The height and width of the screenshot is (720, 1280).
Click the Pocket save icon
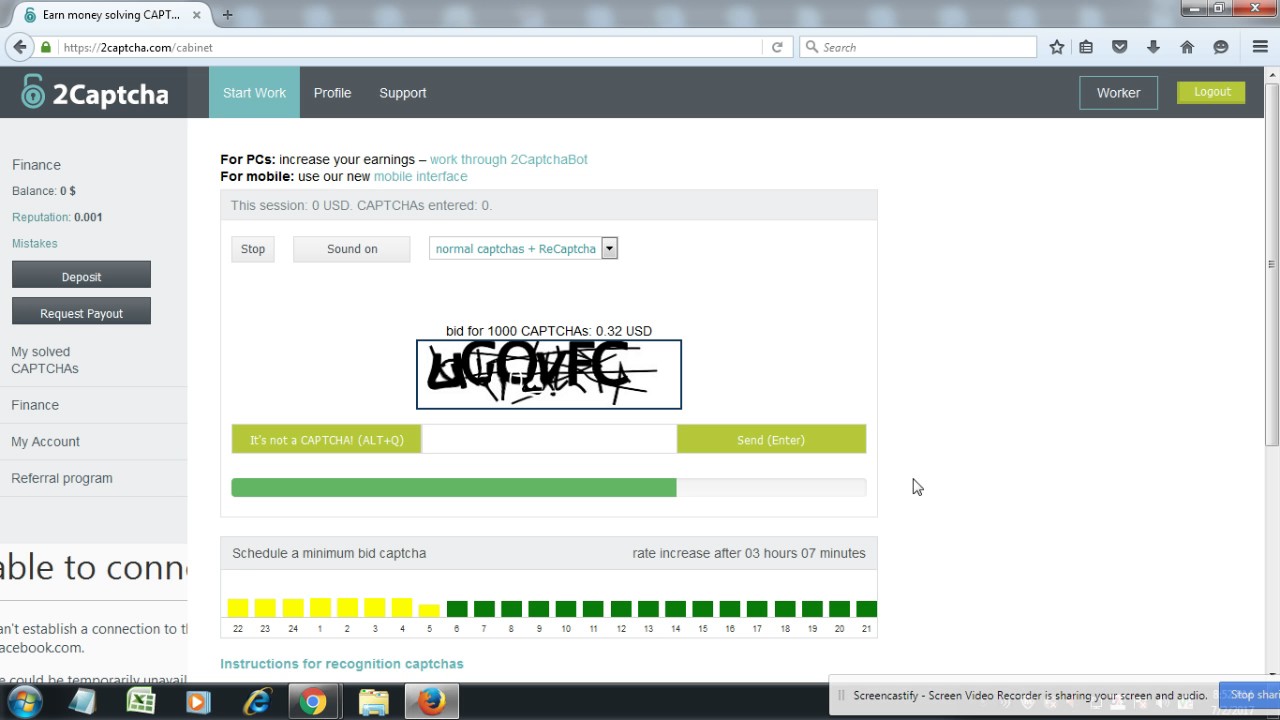(1120, 47)
